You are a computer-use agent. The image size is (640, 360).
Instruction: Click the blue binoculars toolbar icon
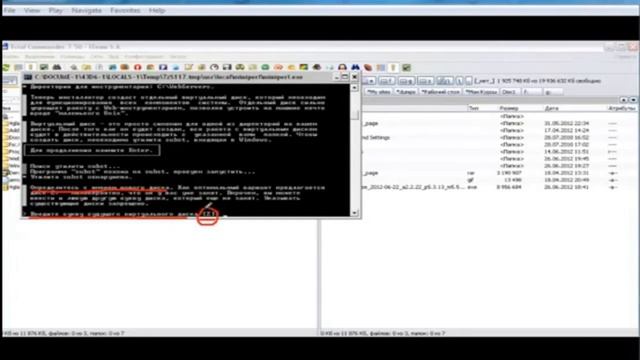(355, 67)
